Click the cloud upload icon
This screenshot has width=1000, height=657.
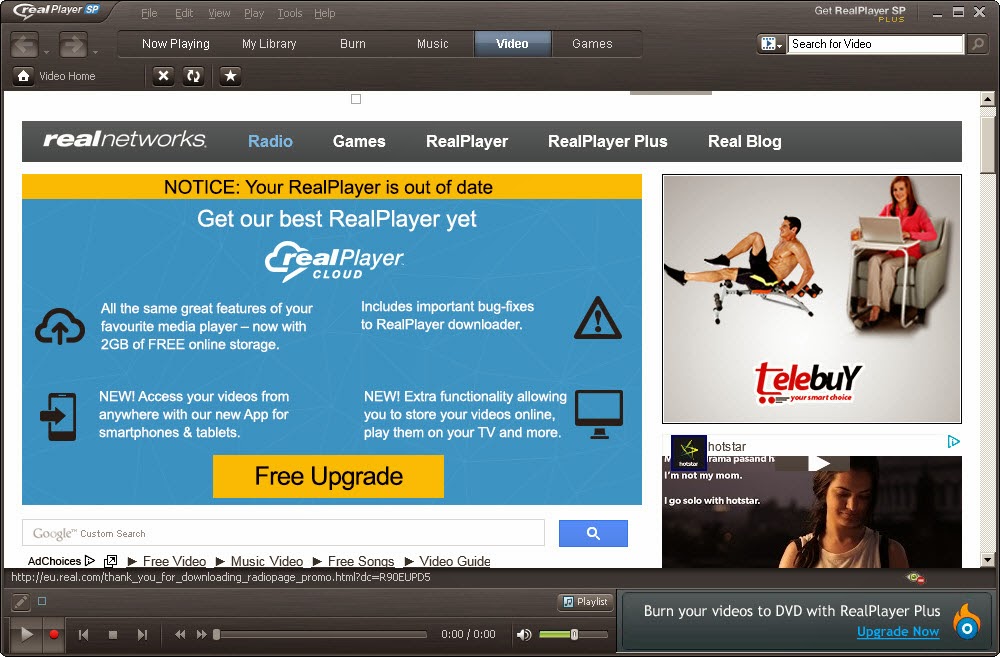[60, 327]
